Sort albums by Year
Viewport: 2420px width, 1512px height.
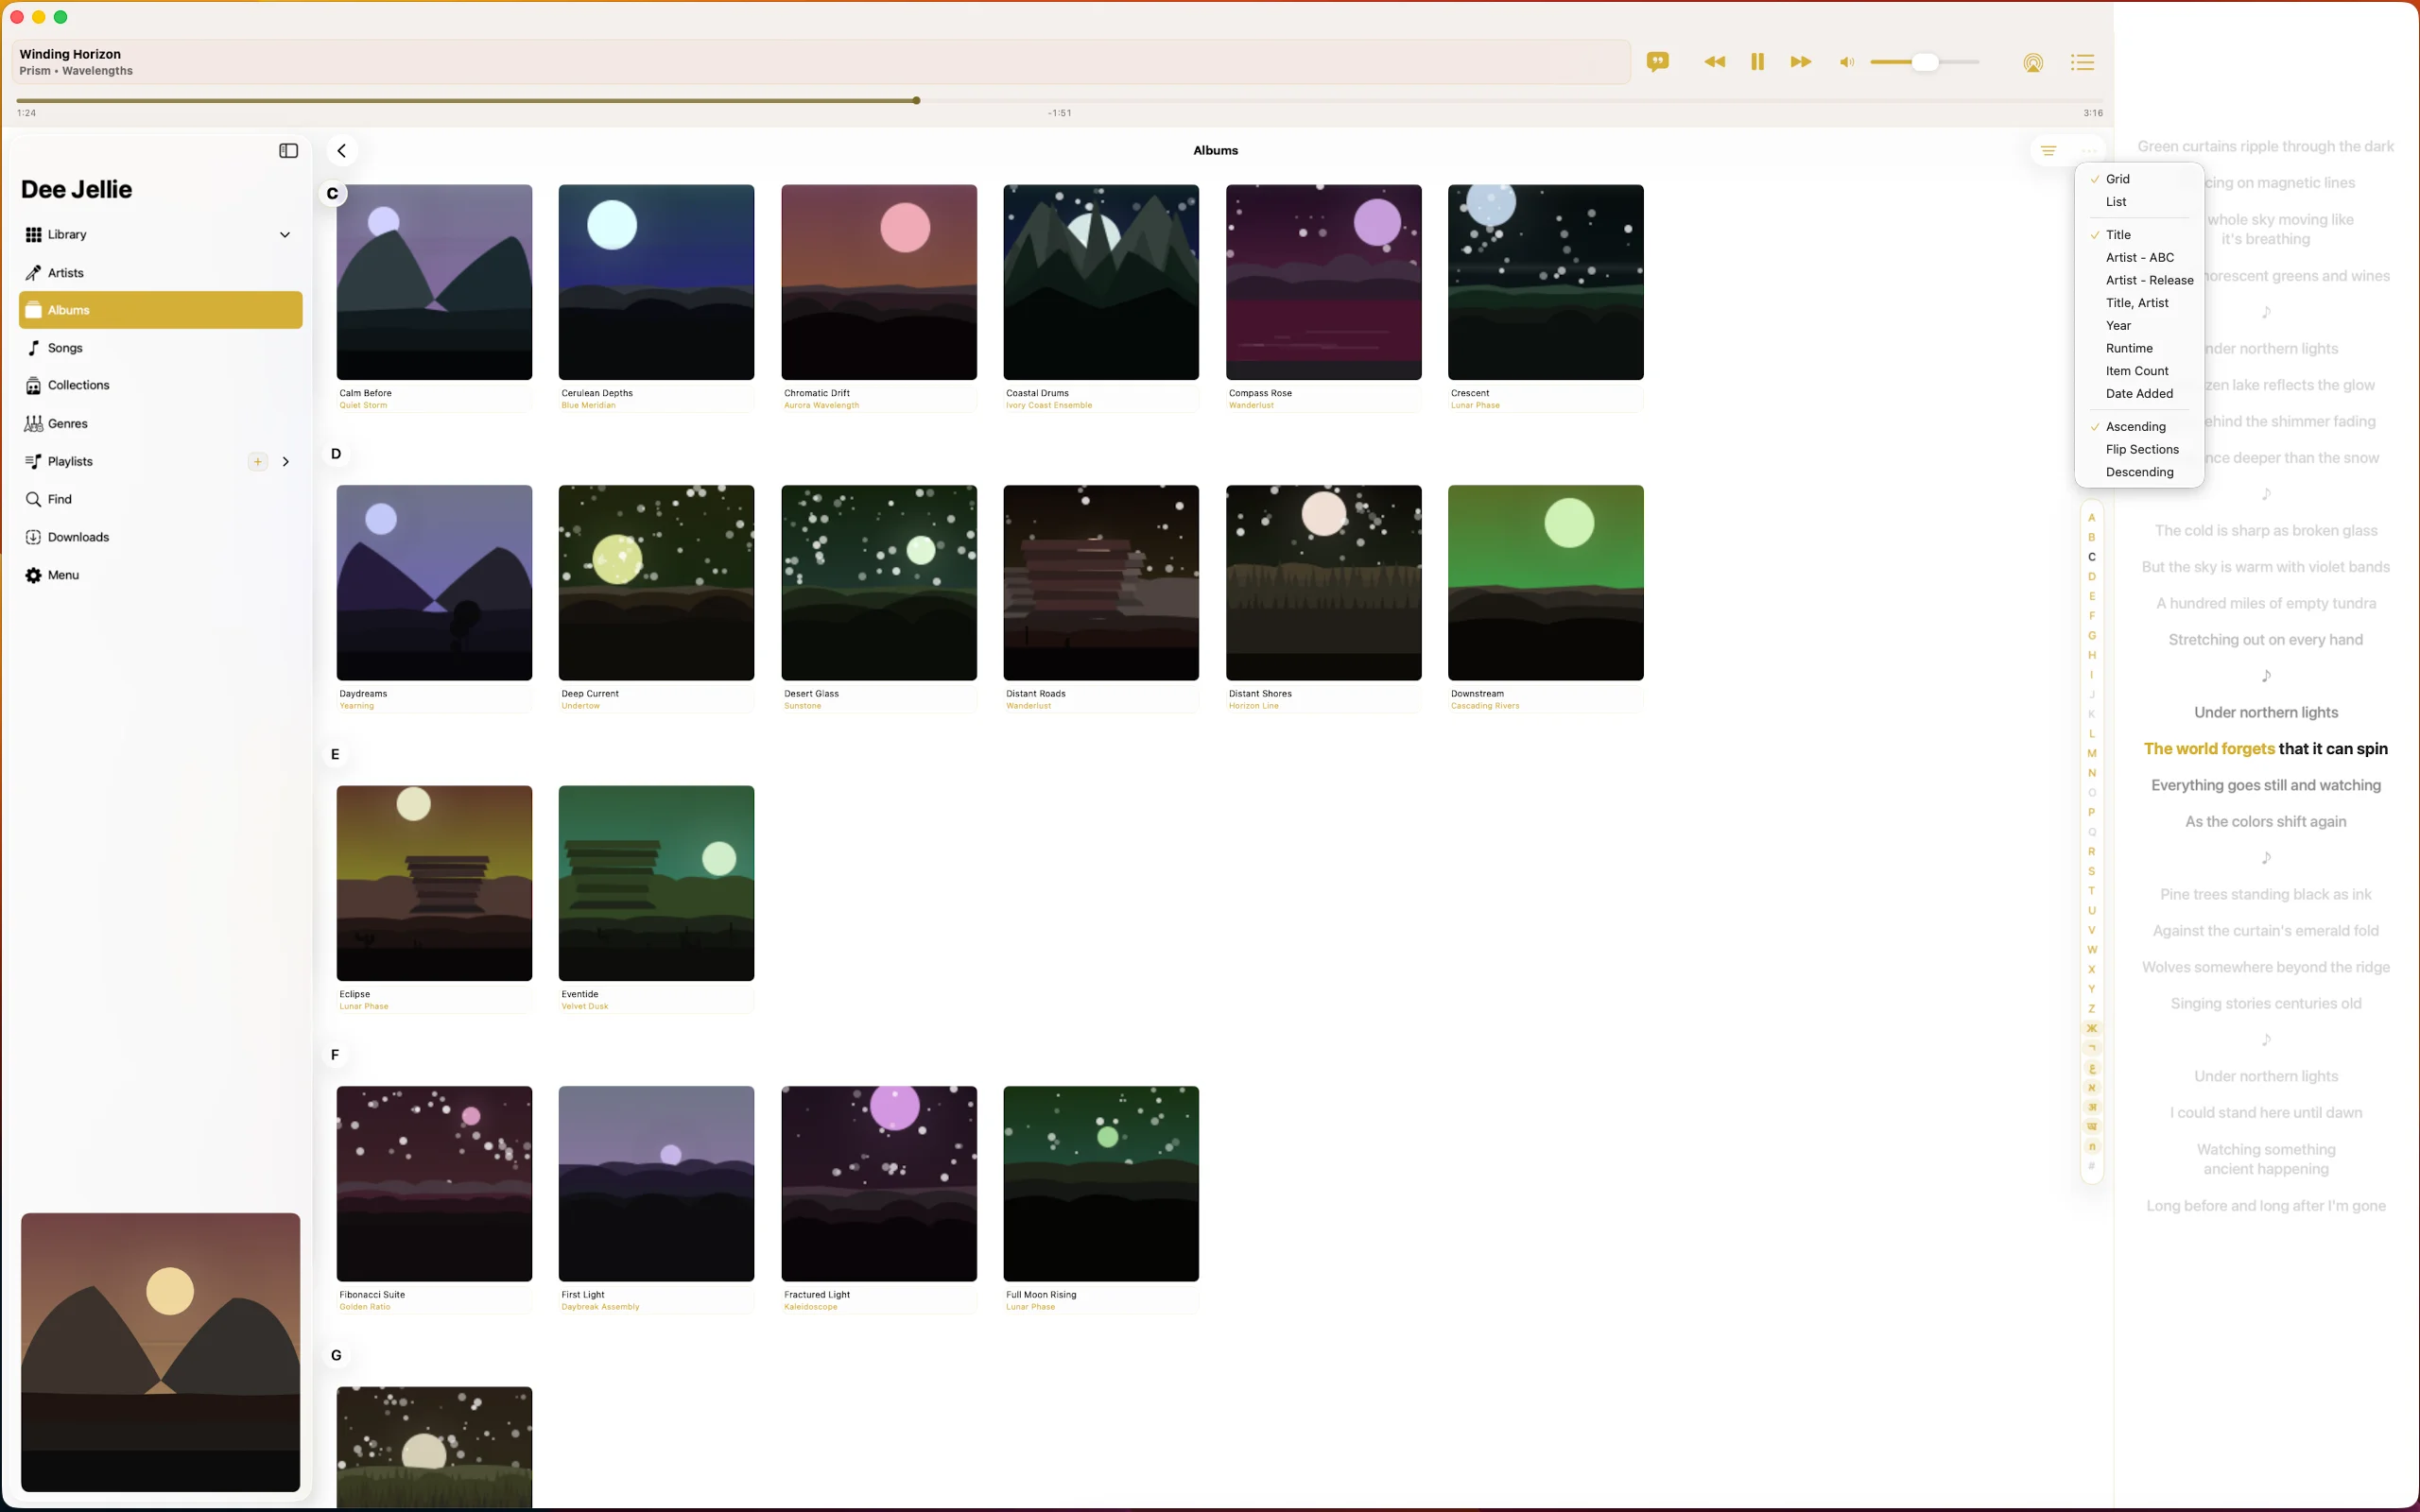tap(2118, 326)
